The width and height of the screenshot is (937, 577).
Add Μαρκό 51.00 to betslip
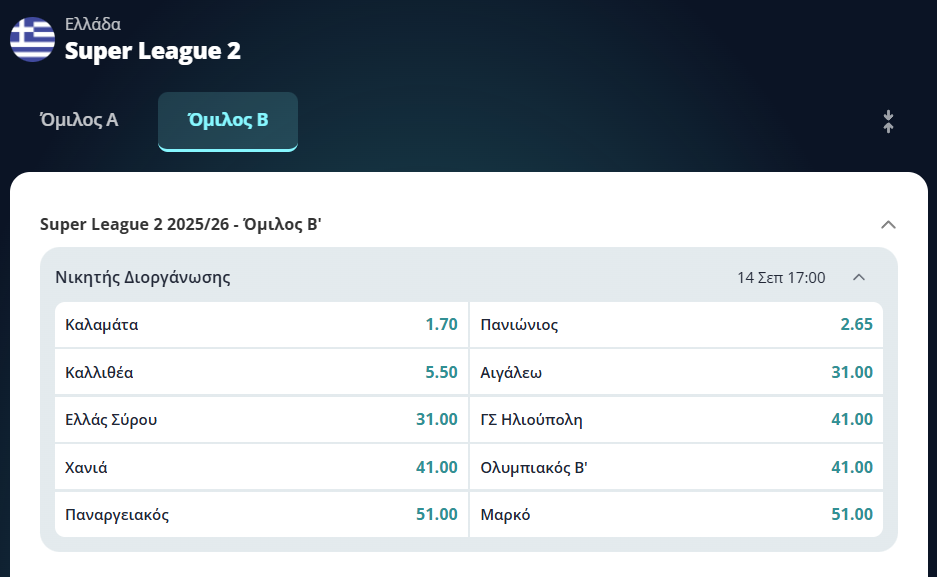(676, 514)
